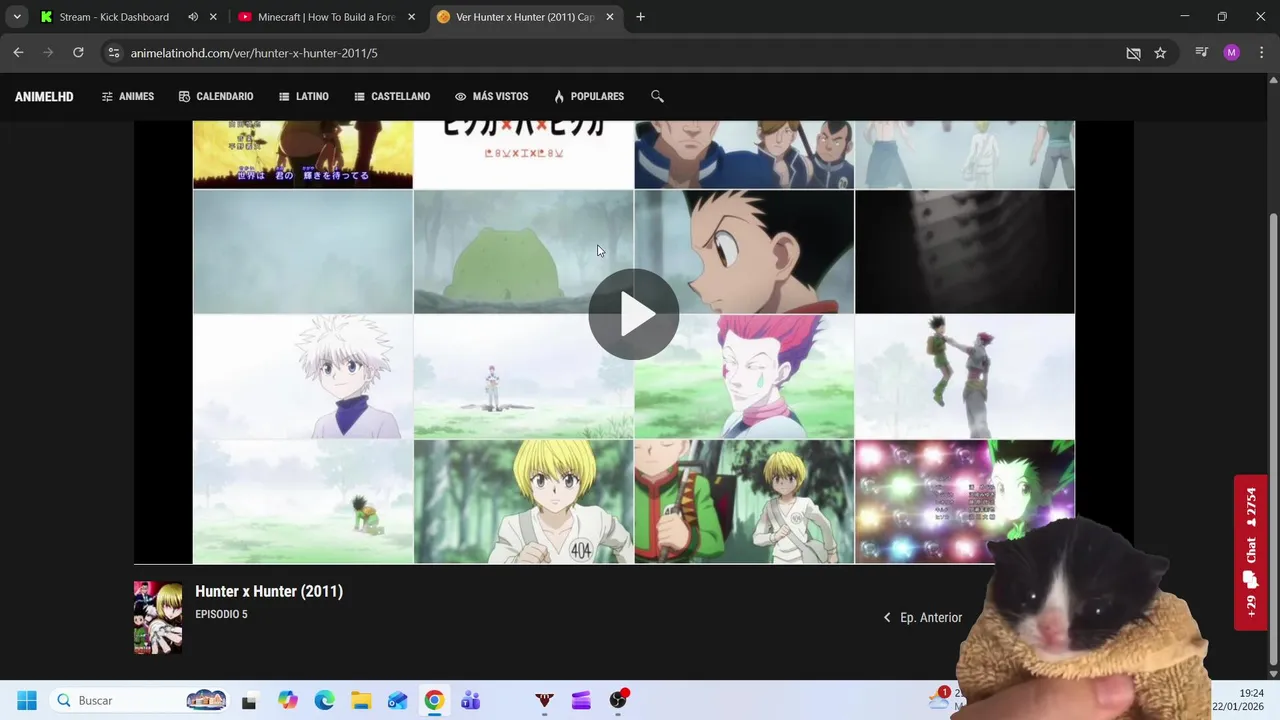Image resolution: width=1280 pixels, height=720 pixels.
Task: Open the CALENDARIO section
Action: pyautogui.click(x=216, y=96)
